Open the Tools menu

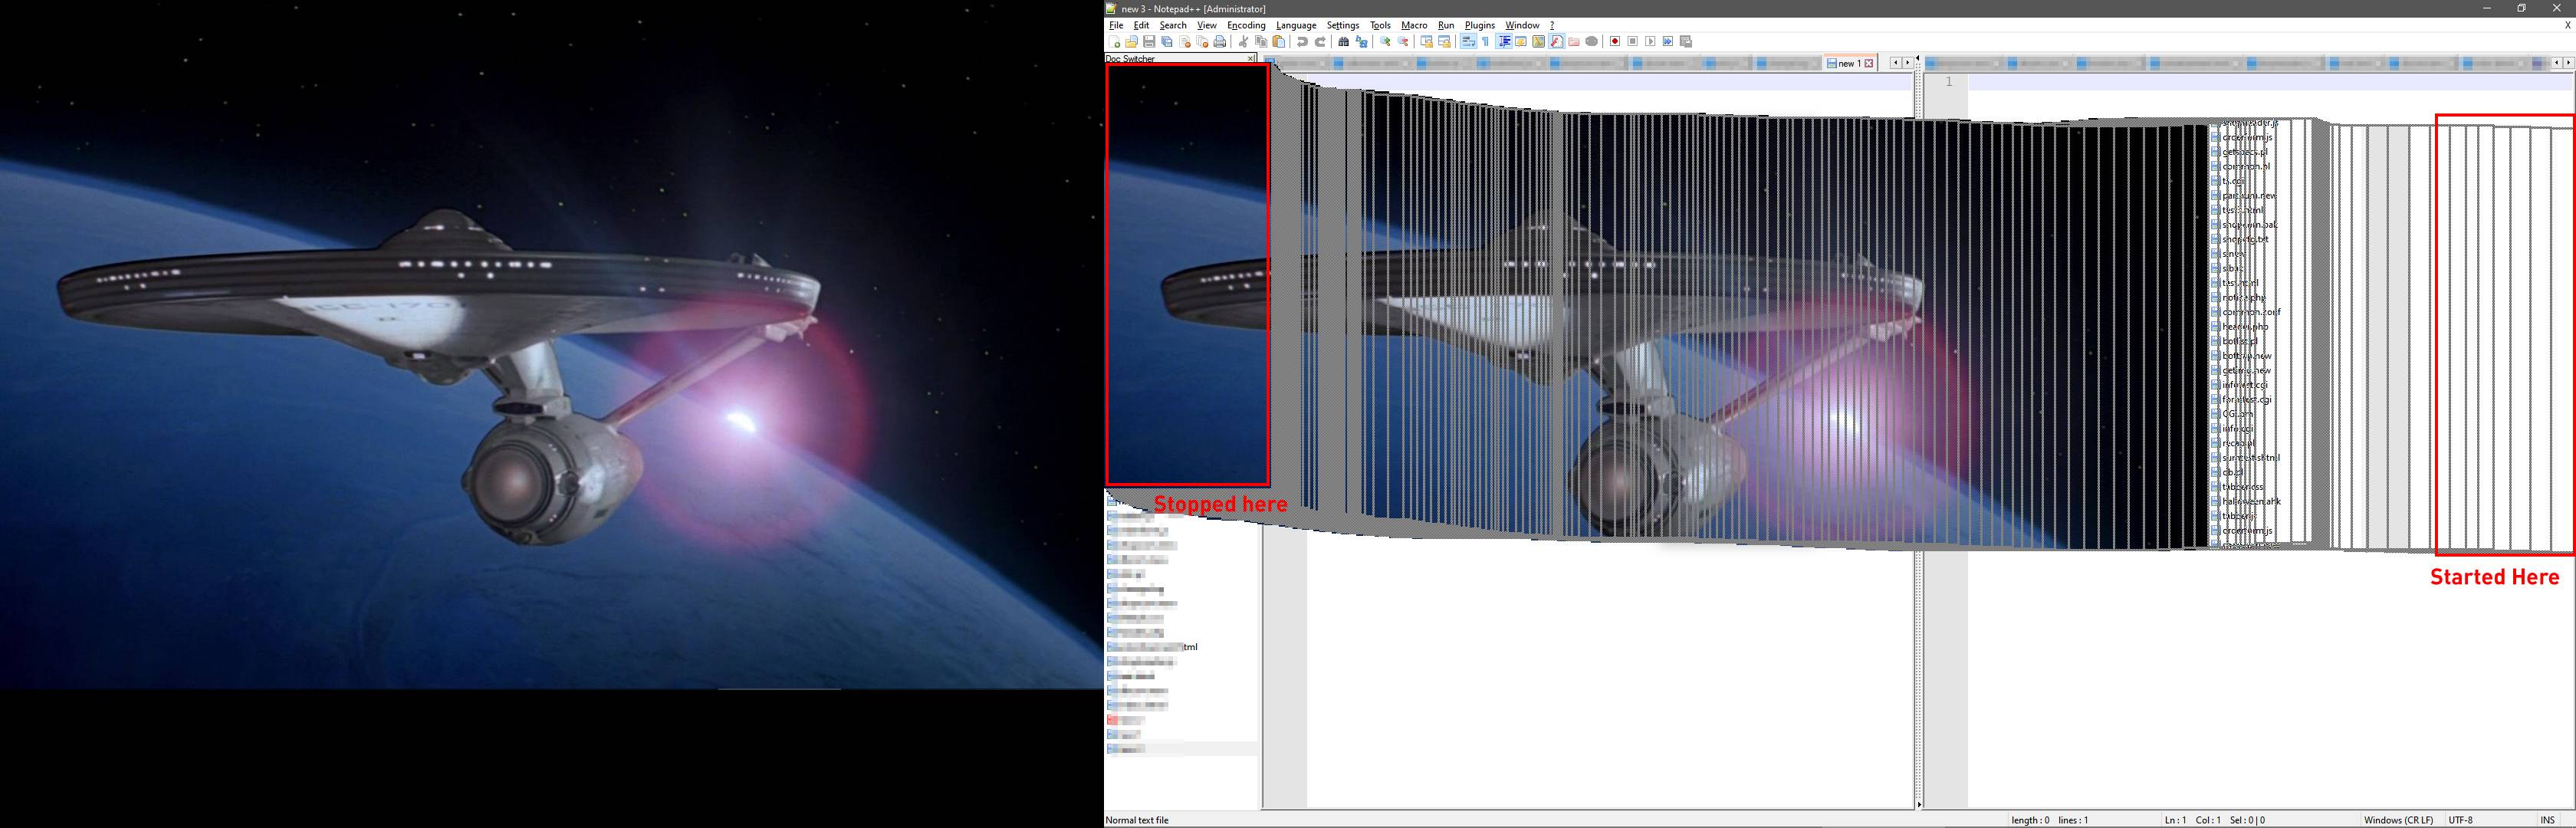click(1380, 25)
